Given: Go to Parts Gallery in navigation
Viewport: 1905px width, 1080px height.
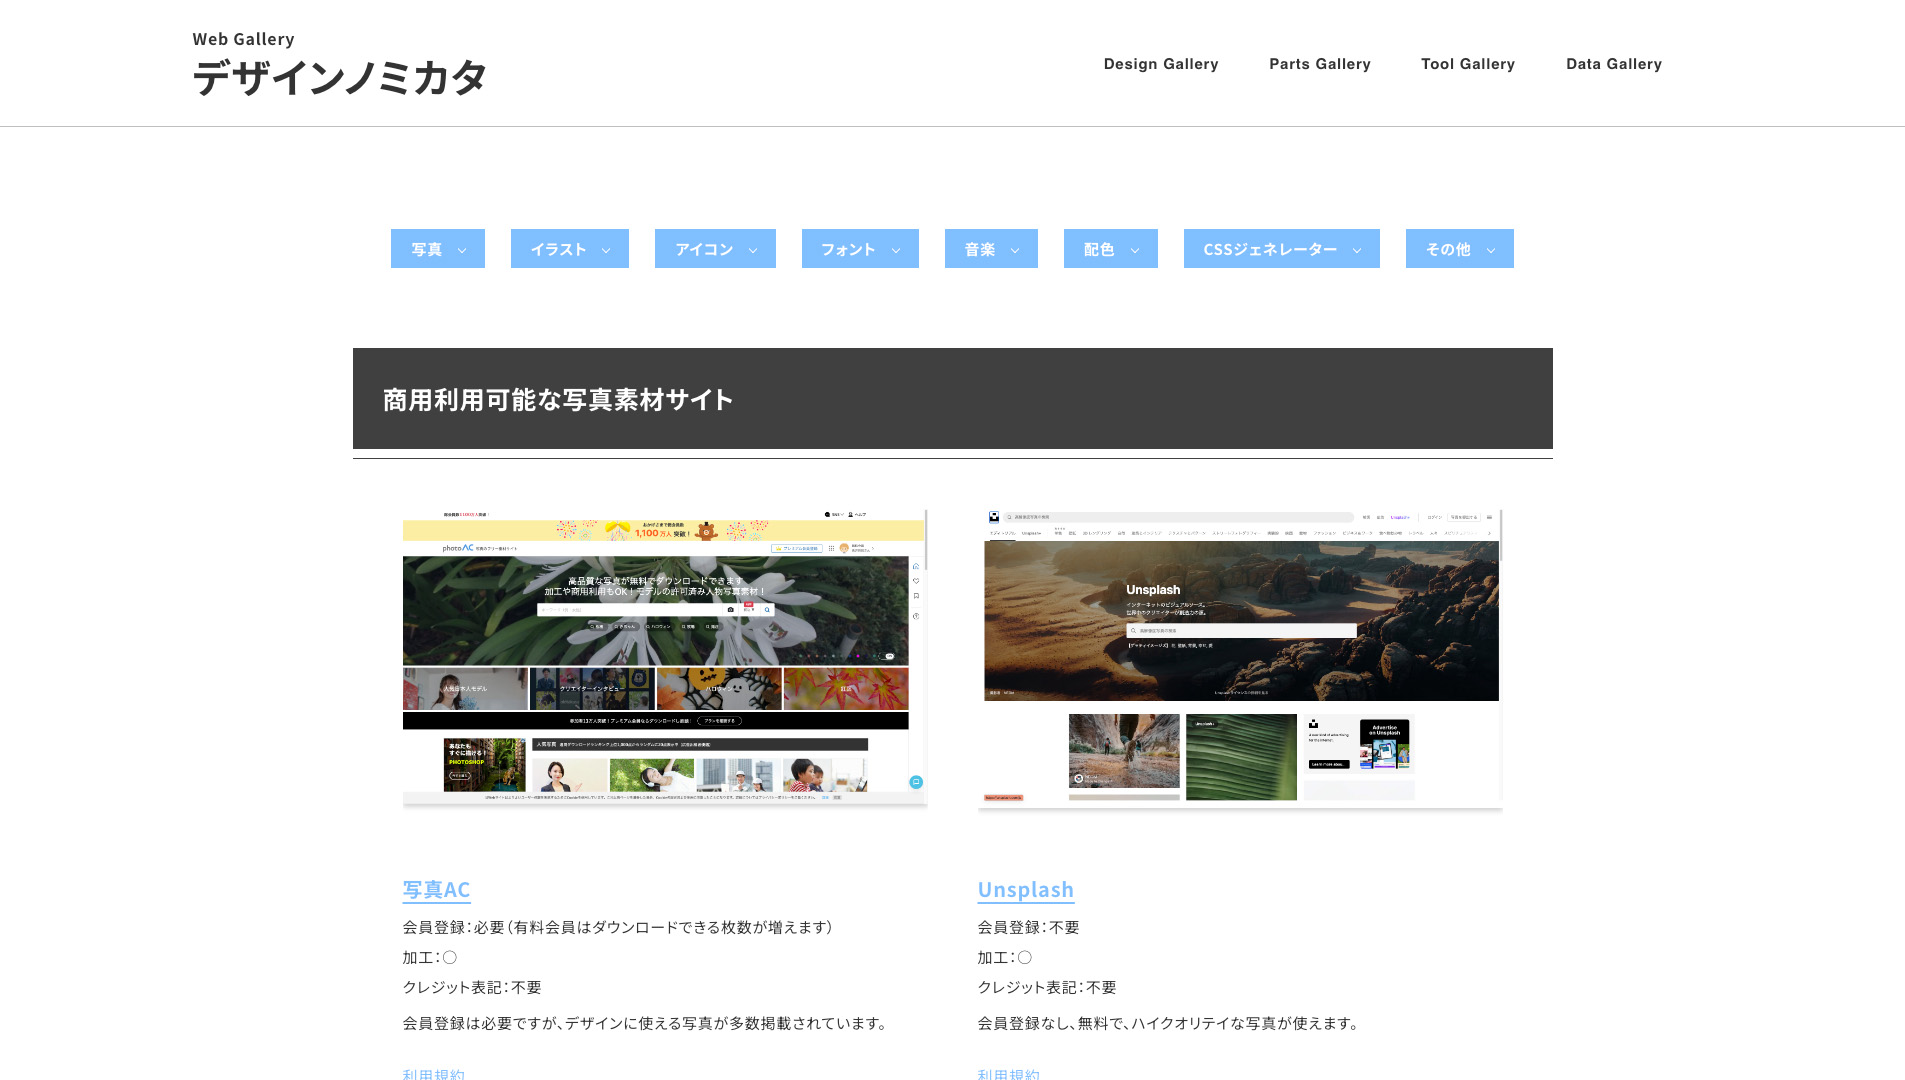Looking at the screenshot, I should [1319, 64].
